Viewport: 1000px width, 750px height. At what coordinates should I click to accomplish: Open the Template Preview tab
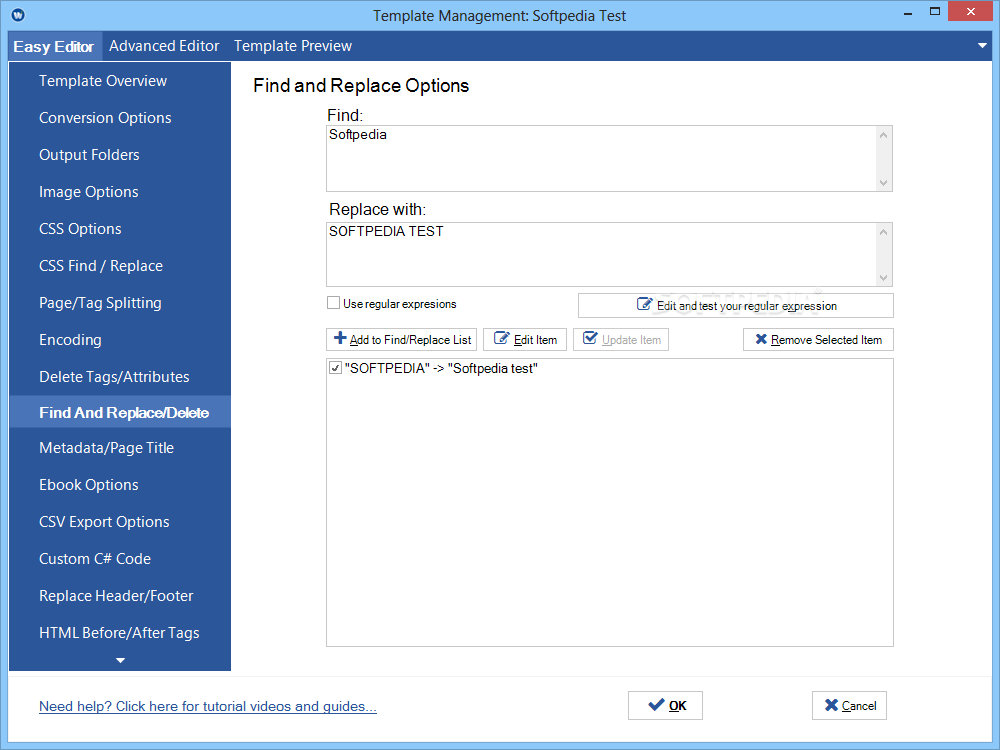[x=293, y=46]
